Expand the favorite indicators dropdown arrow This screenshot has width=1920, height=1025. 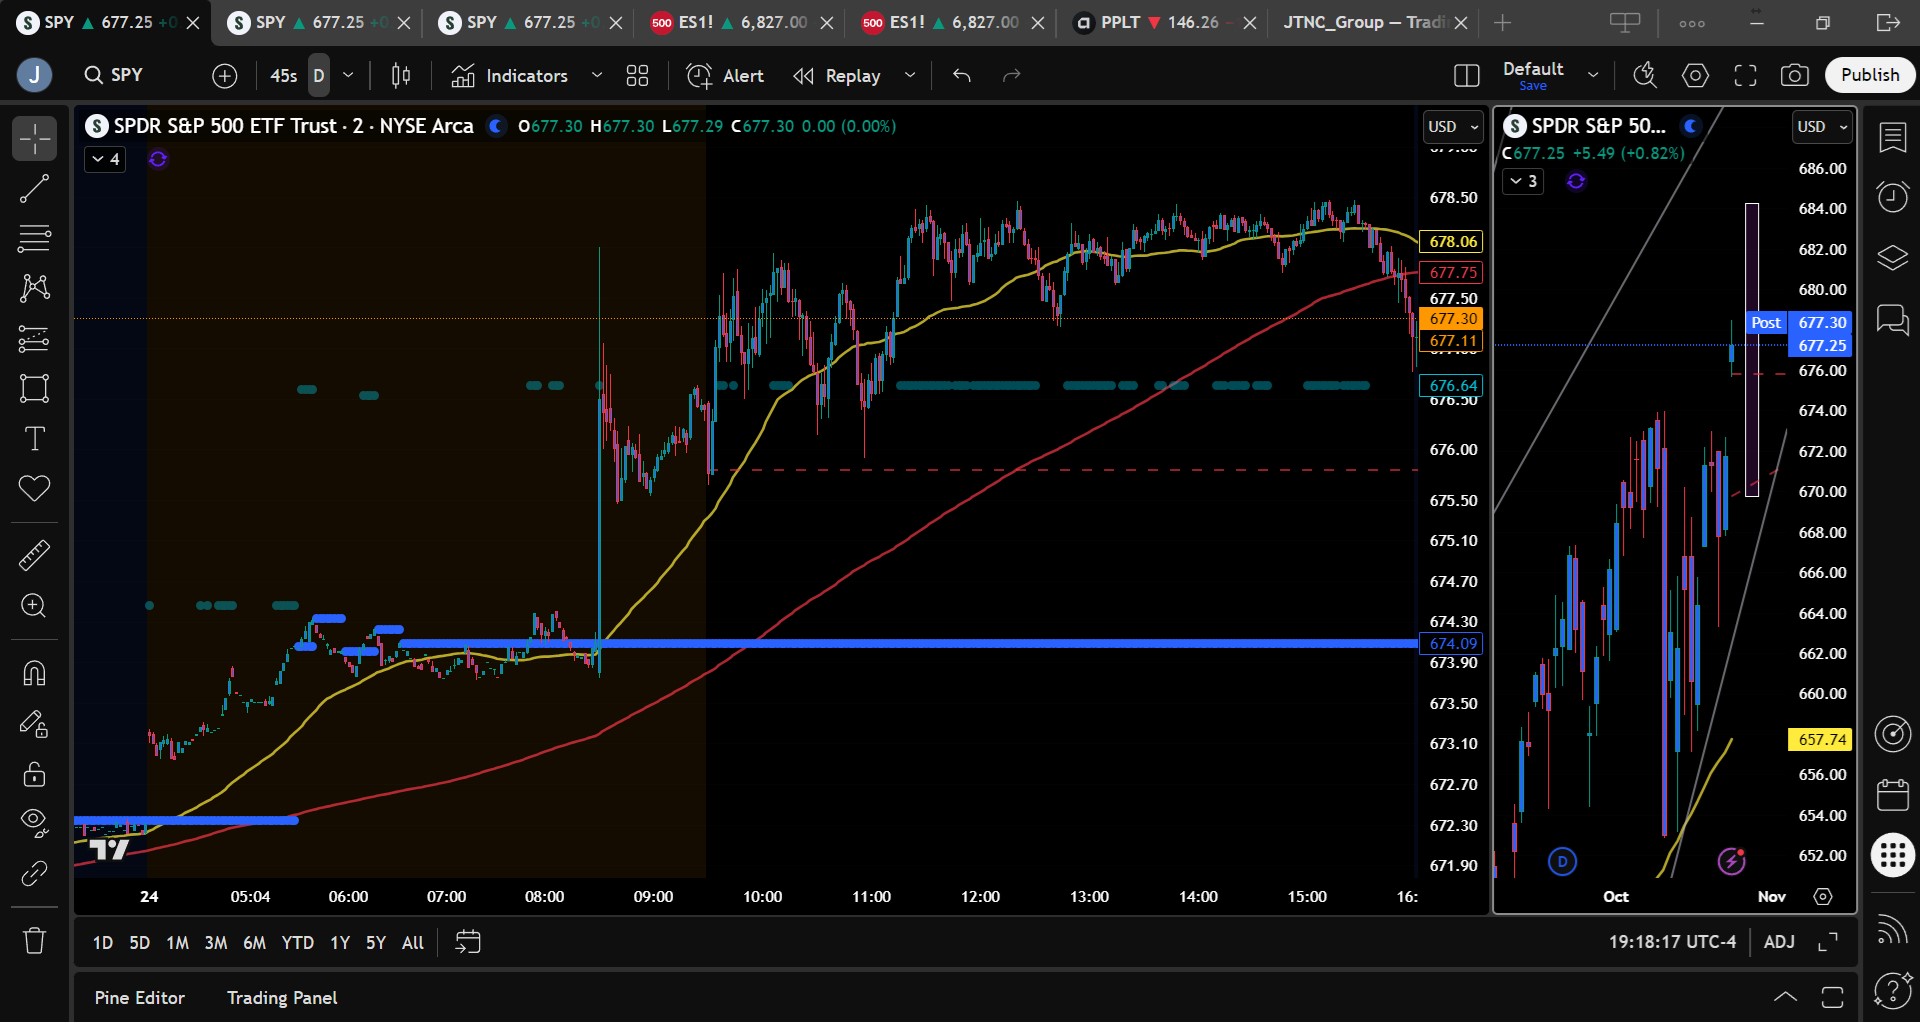pyautogui.click(x=597, y=75)
